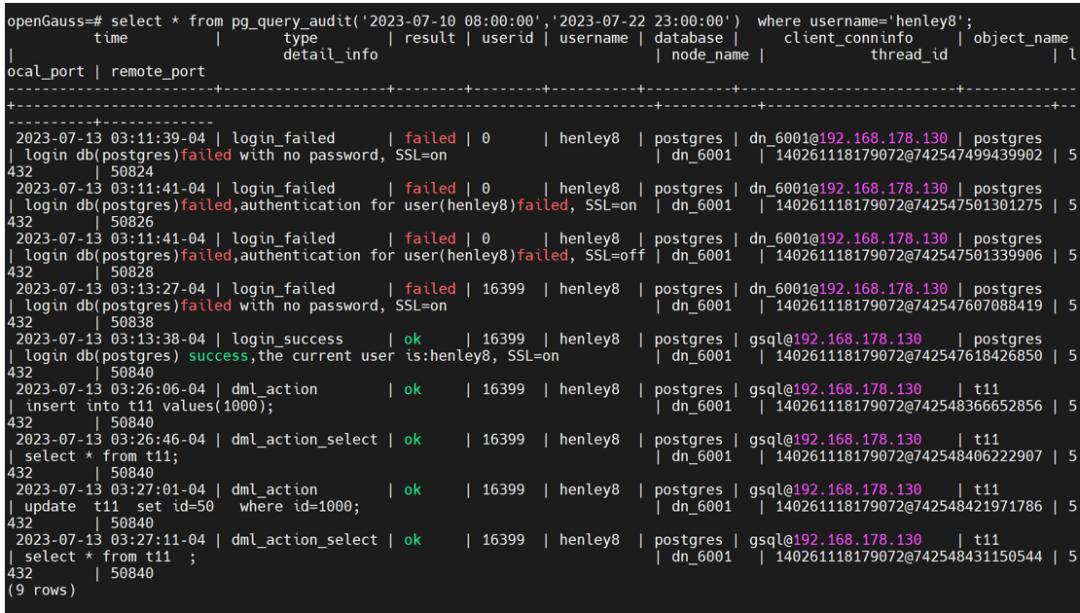Click timestamp 2023-07-13 03:26:46-04
Screen dimensions: 1080x613
pyautogui.click(x=111, y=439)
